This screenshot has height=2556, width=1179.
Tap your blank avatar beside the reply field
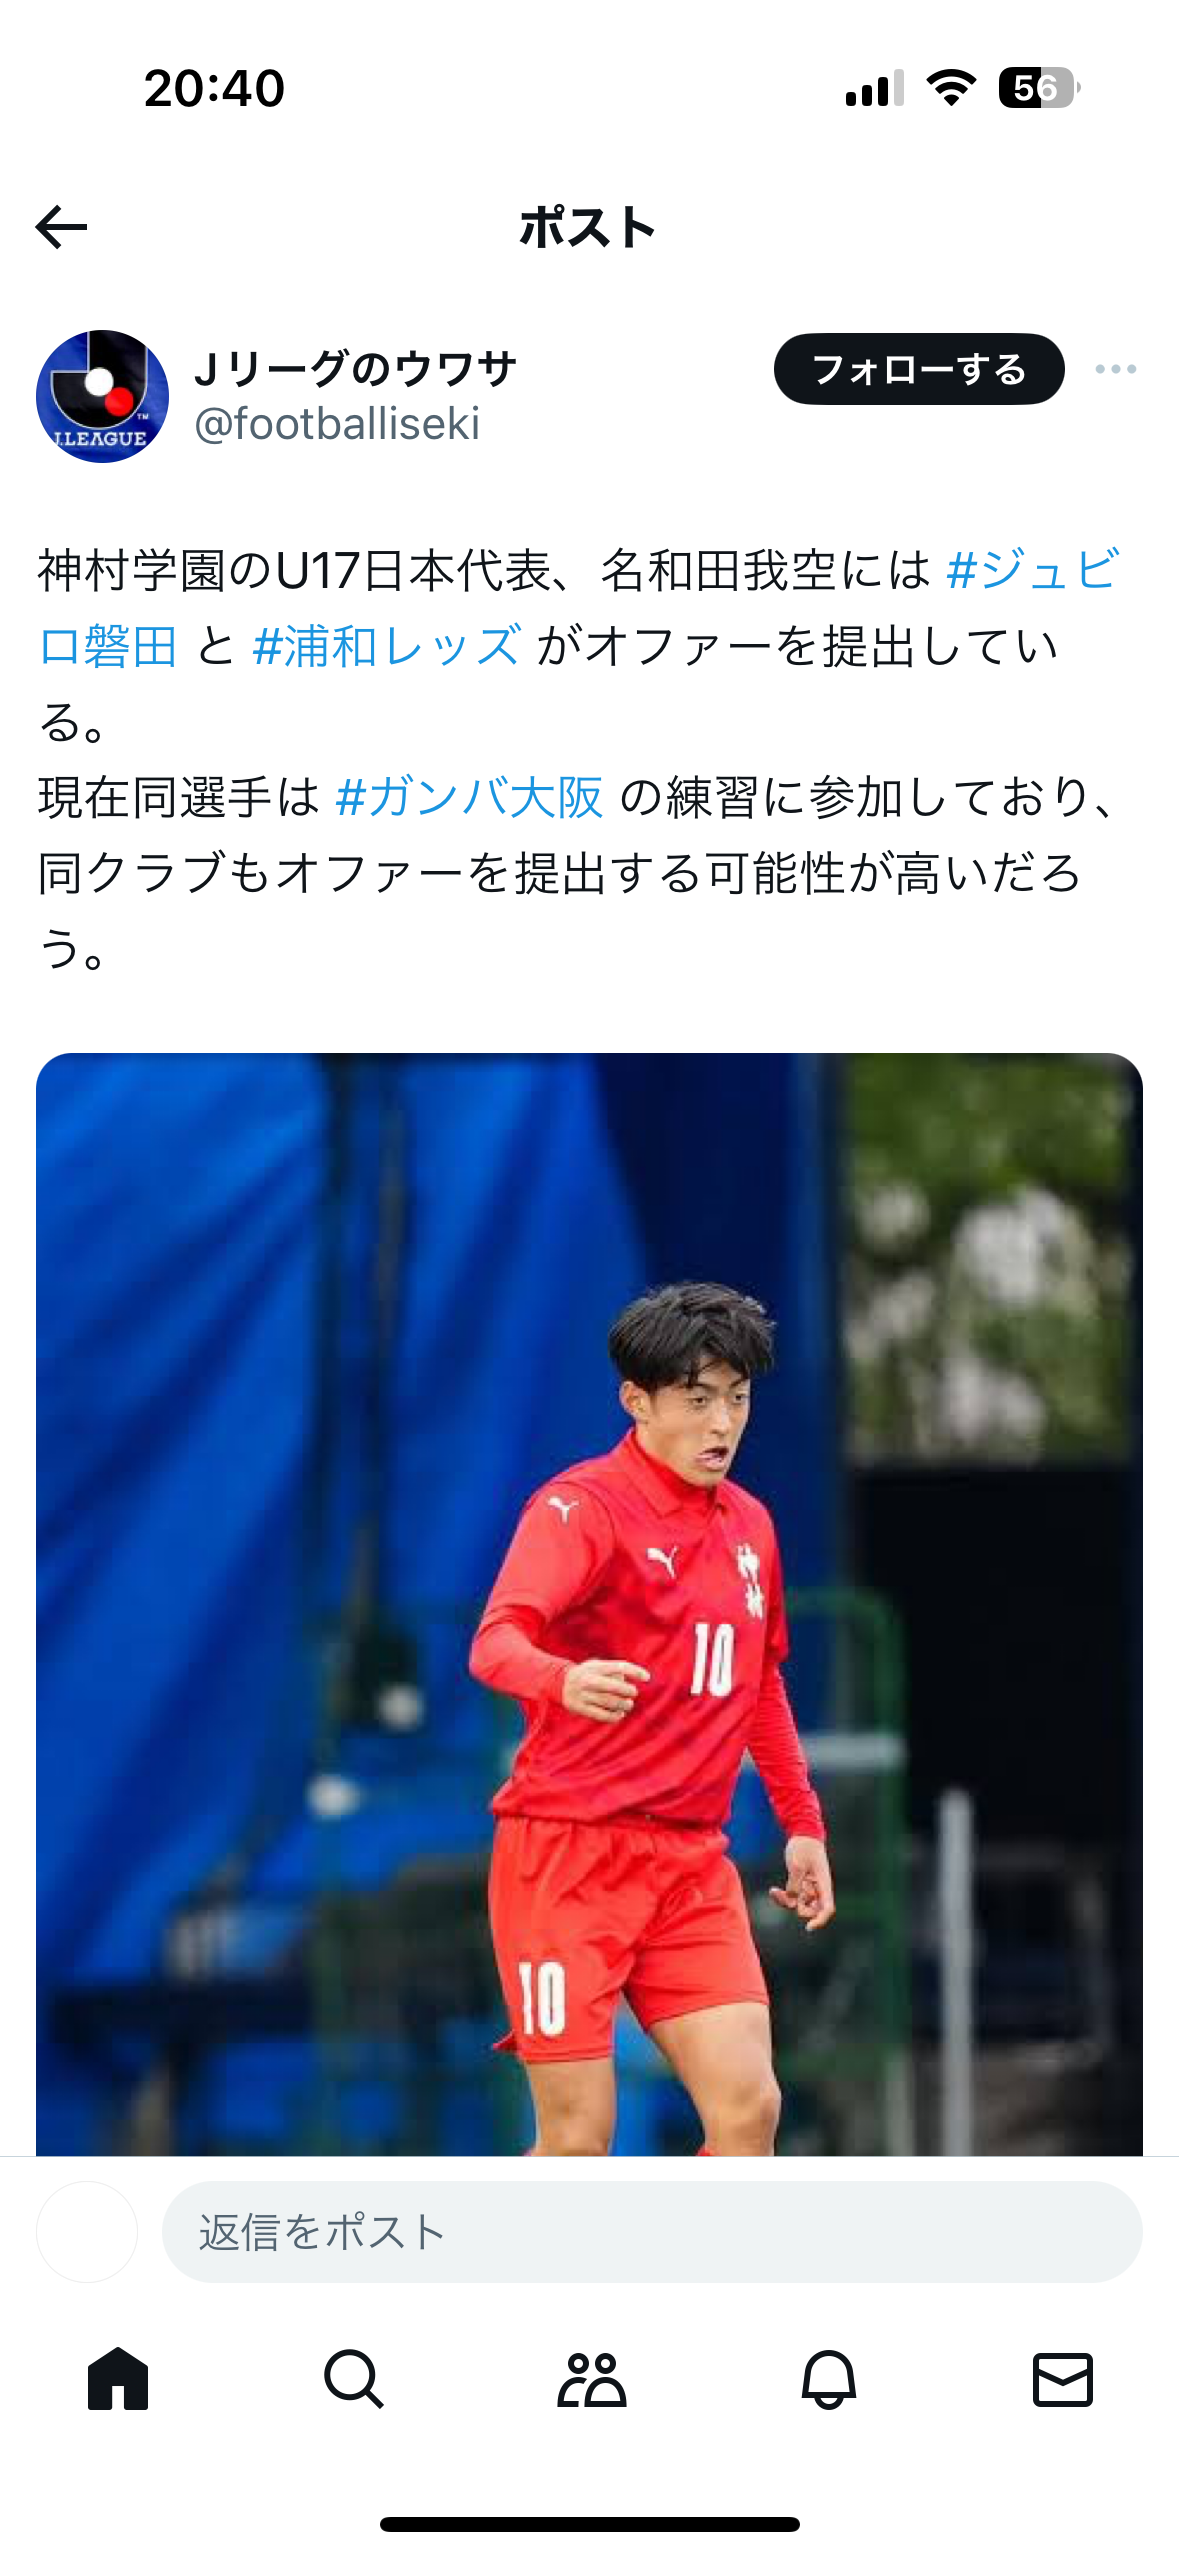87,2231
